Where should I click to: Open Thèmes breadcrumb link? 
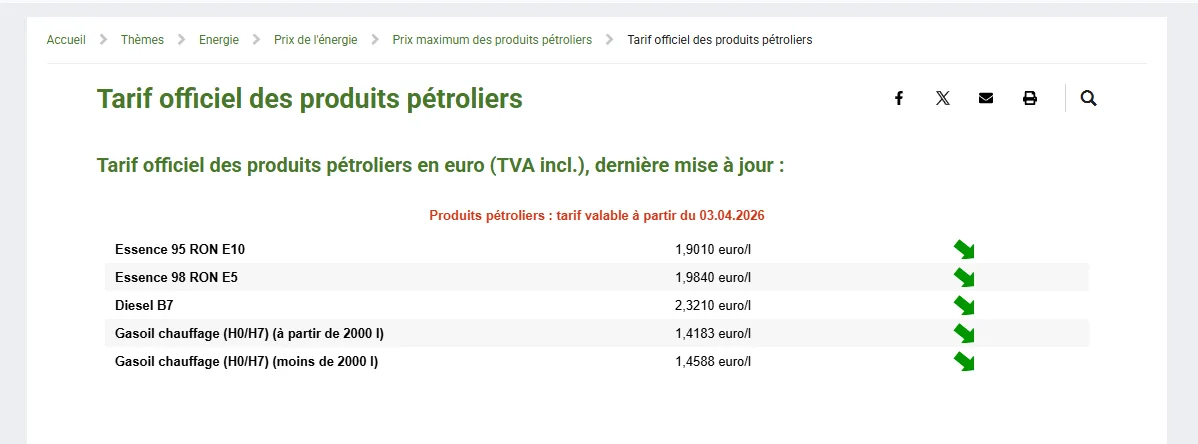point(142,40)
